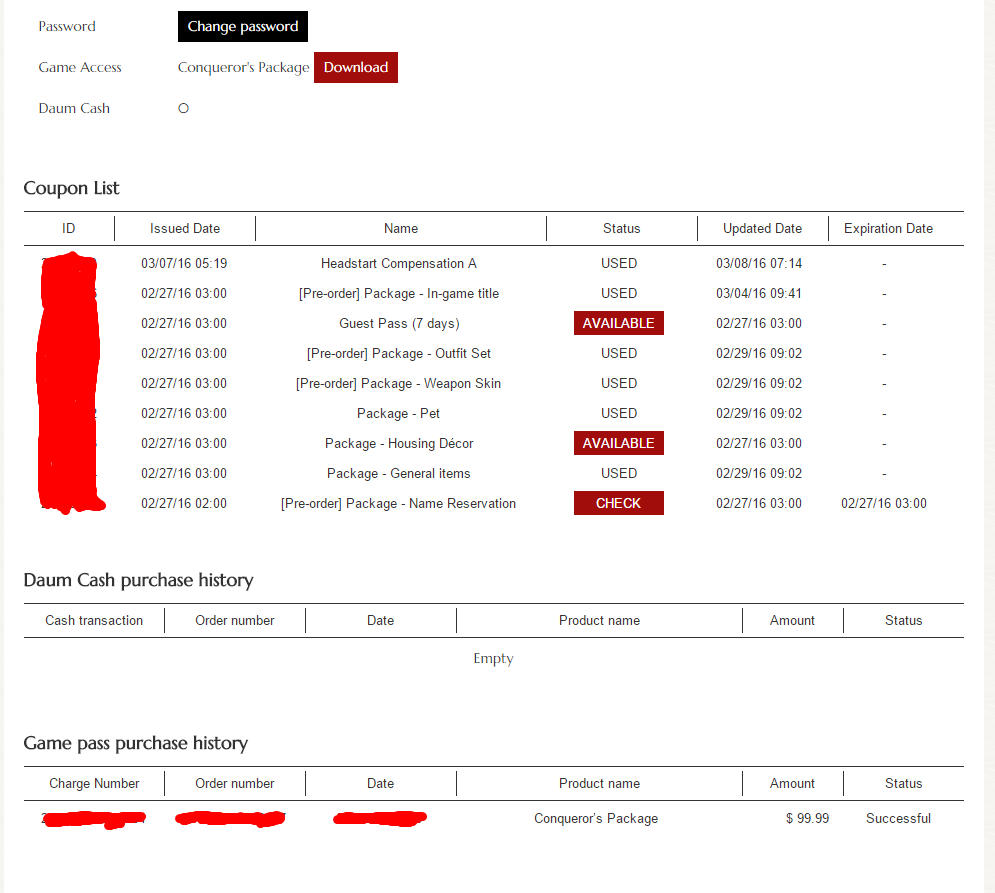
Task: Select the Coupon List ID column header
Action: [69, 228]
